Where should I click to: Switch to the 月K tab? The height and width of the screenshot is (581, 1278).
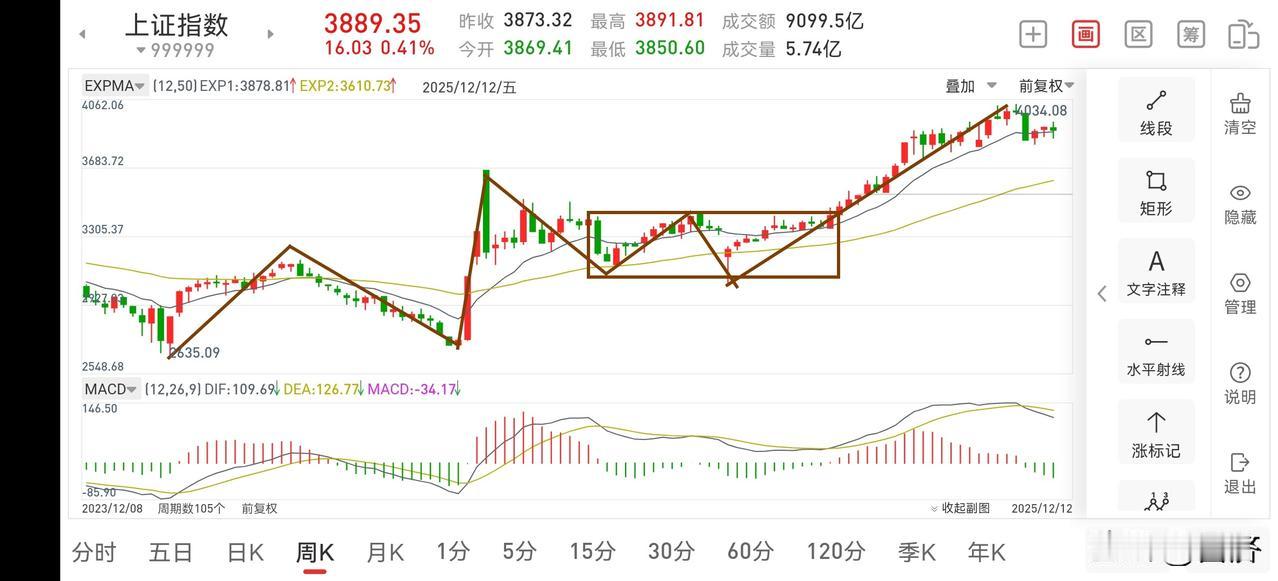click(385, 551)
